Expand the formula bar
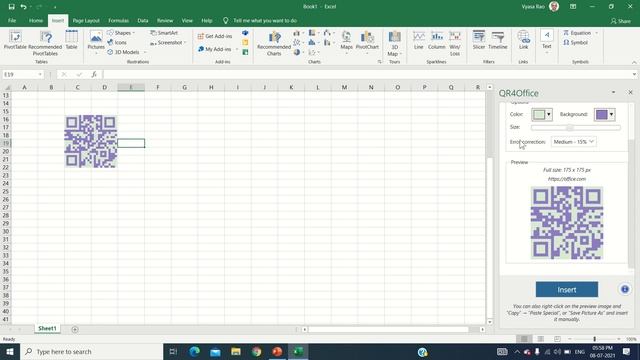The width and height of the screenshot is (640, 360). [634, 74]
